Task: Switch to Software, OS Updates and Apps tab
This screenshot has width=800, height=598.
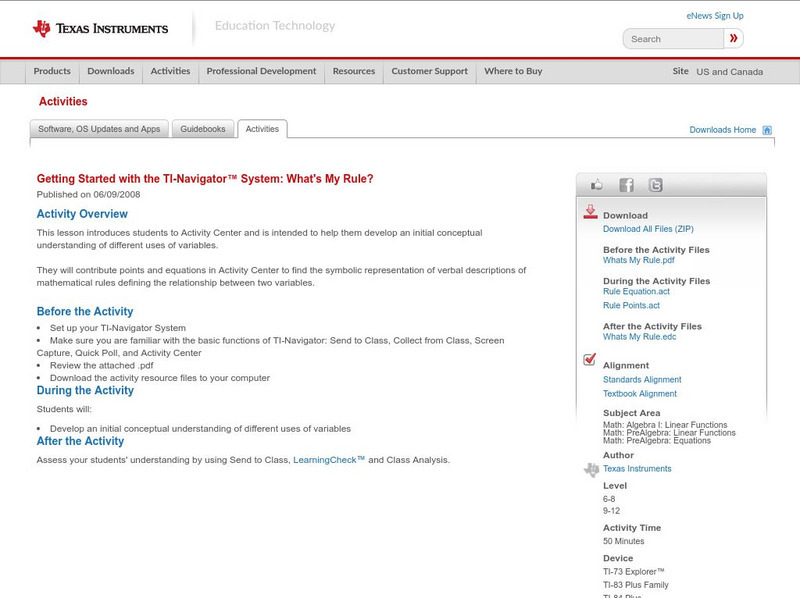Action: pos(99,129)
